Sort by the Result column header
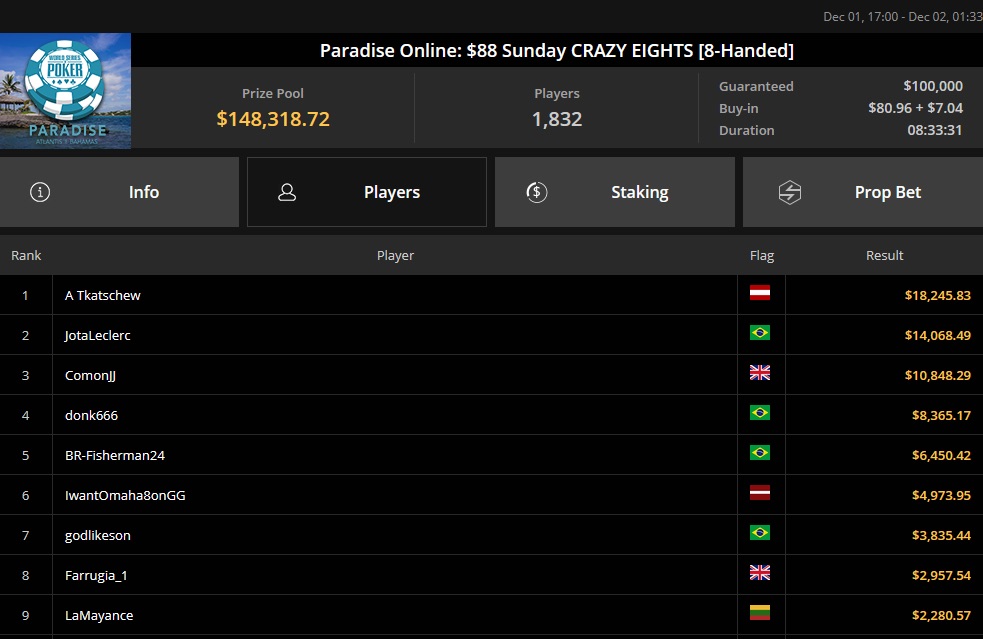The image size is (983, 639). coord(884,256)
